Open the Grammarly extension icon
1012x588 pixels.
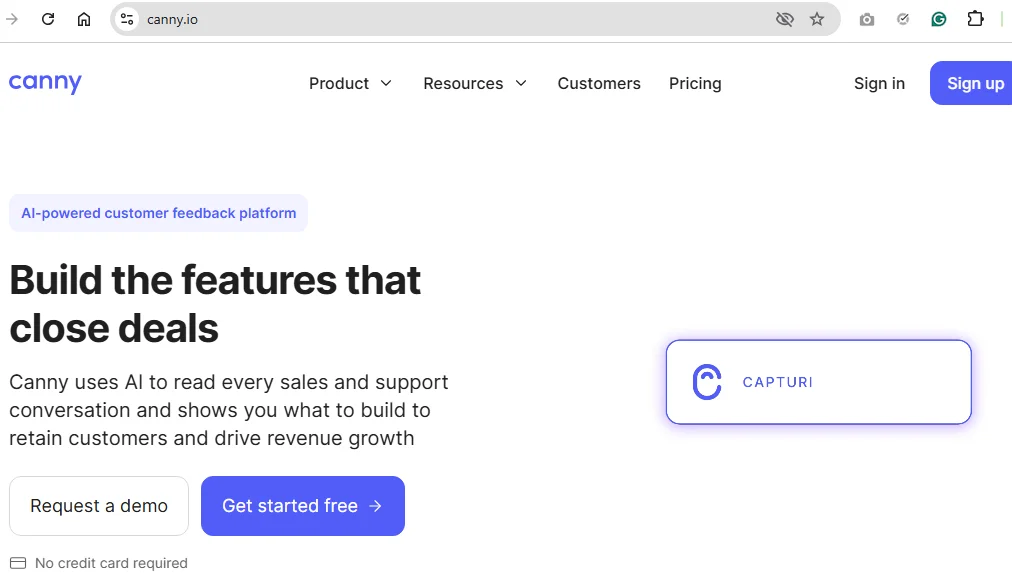pyautogui.click(x=938, y=19)
